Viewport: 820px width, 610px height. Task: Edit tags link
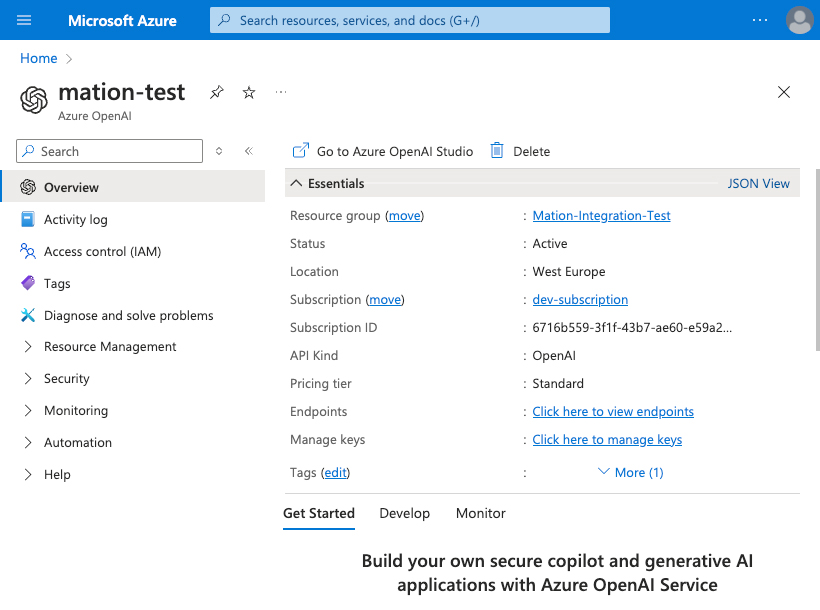[x=335, y=472]
